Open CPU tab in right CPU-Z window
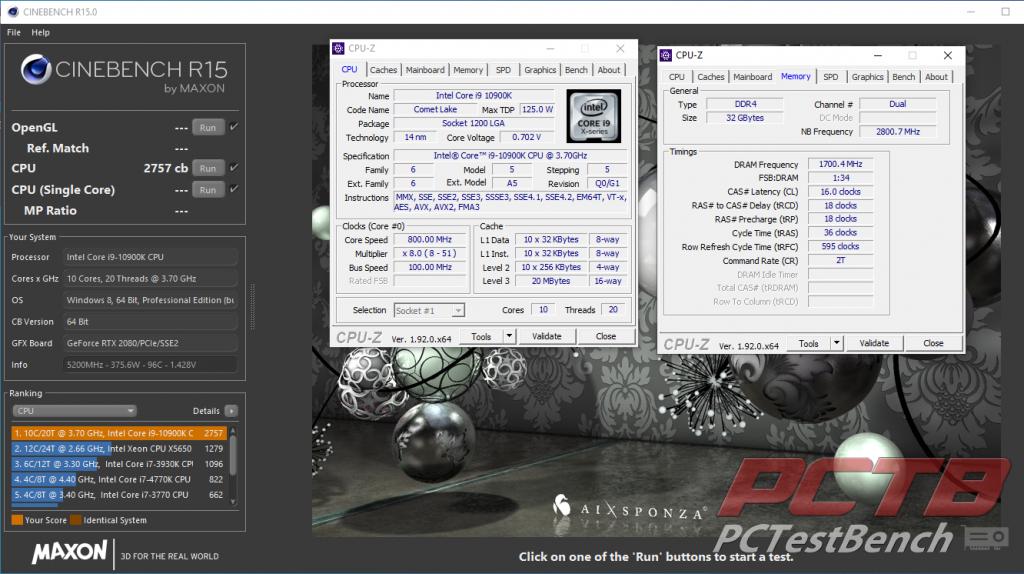 (677, 77)
